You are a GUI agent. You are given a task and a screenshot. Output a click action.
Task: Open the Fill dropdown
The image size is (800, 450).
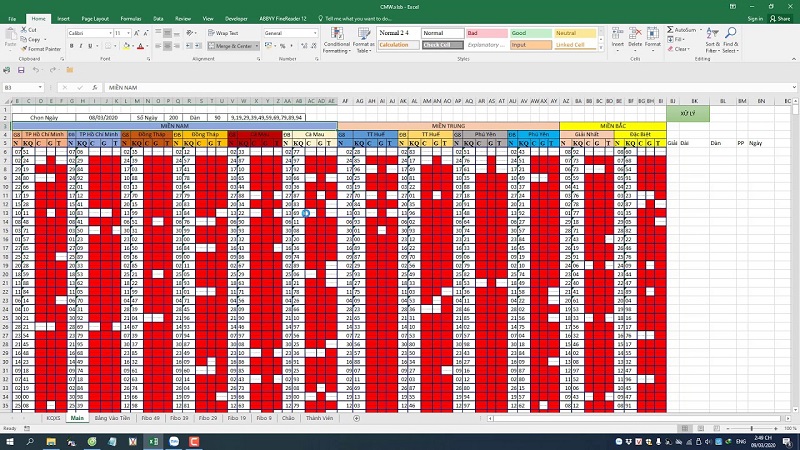click(676, 39)
